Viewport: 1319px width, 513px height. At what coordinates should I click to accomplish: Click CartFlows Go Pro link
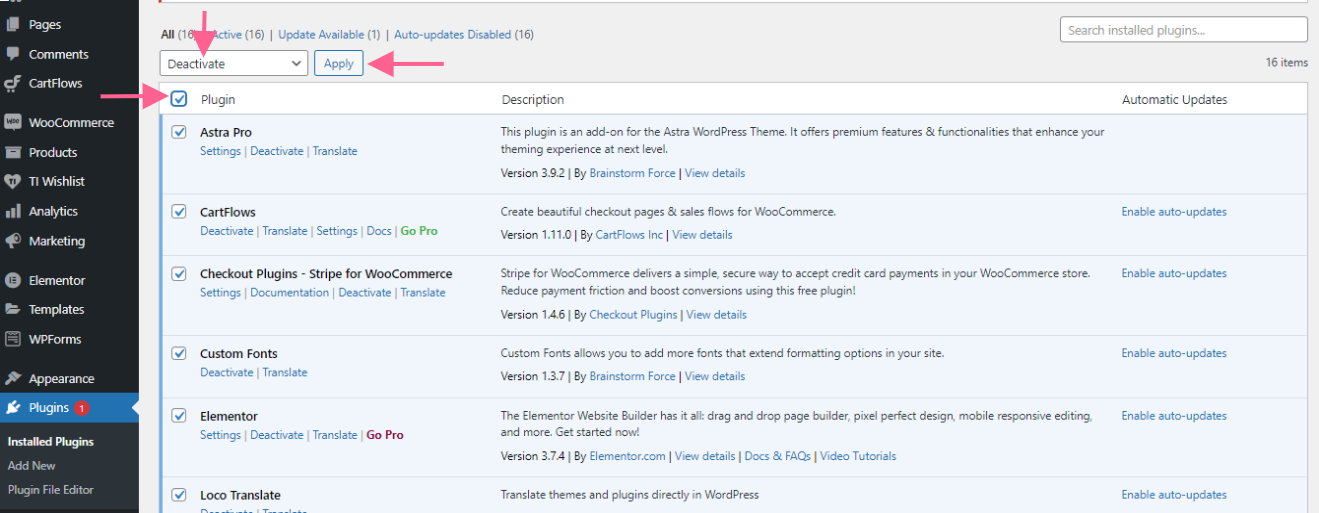[419, 231]
